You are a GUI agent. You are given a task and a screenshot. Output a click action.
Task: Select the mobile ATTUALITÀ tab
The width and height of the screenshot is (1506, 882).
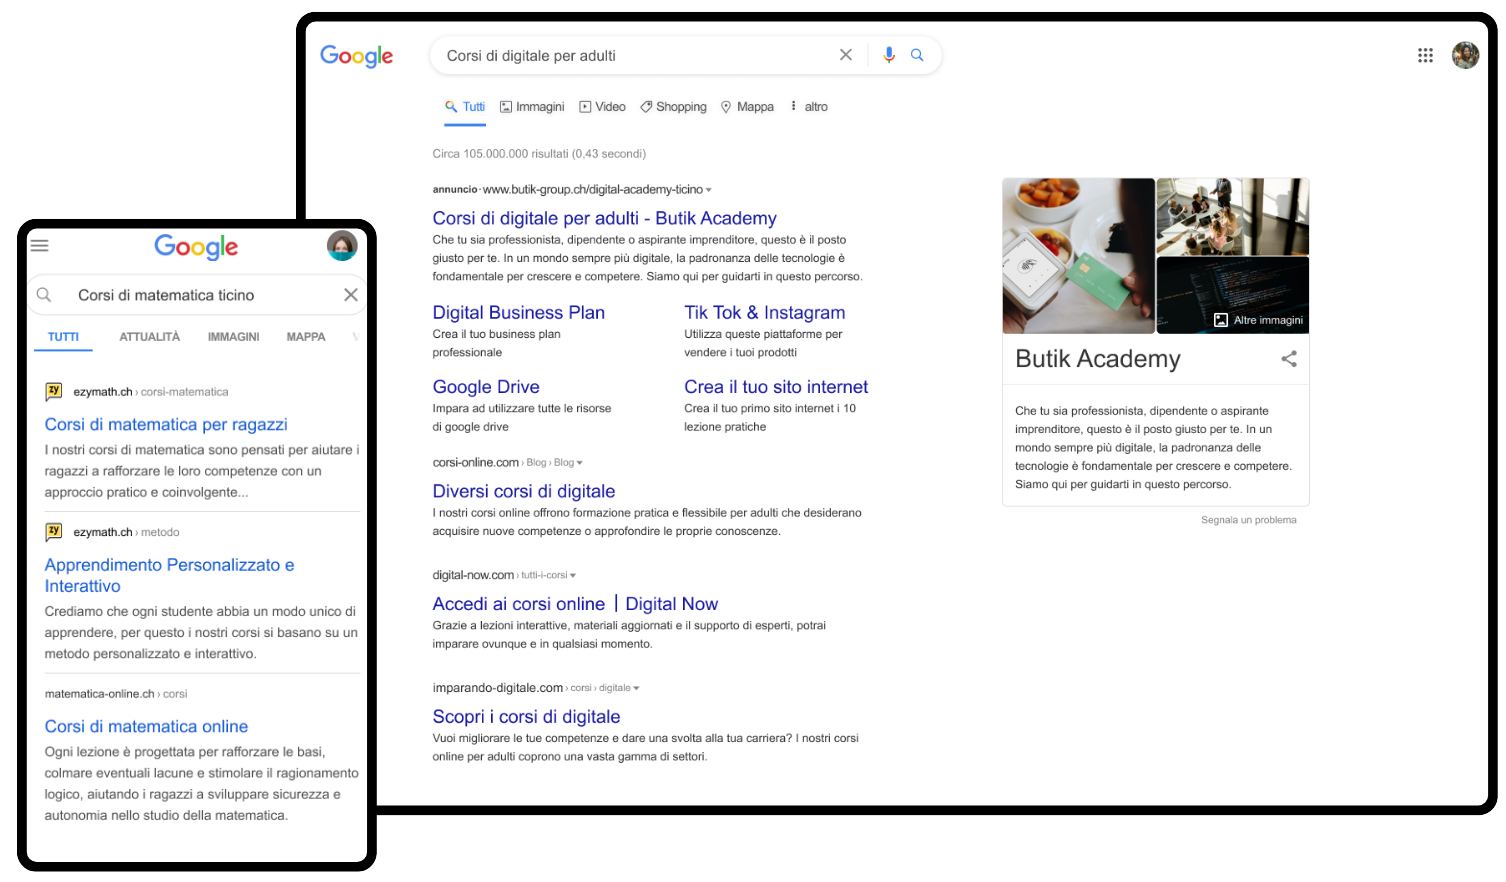150,337
